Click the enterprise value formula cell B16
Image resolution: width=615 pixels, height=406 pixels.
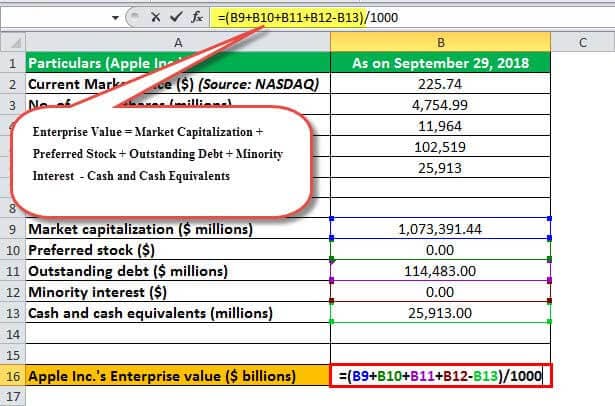pos(440,376)
